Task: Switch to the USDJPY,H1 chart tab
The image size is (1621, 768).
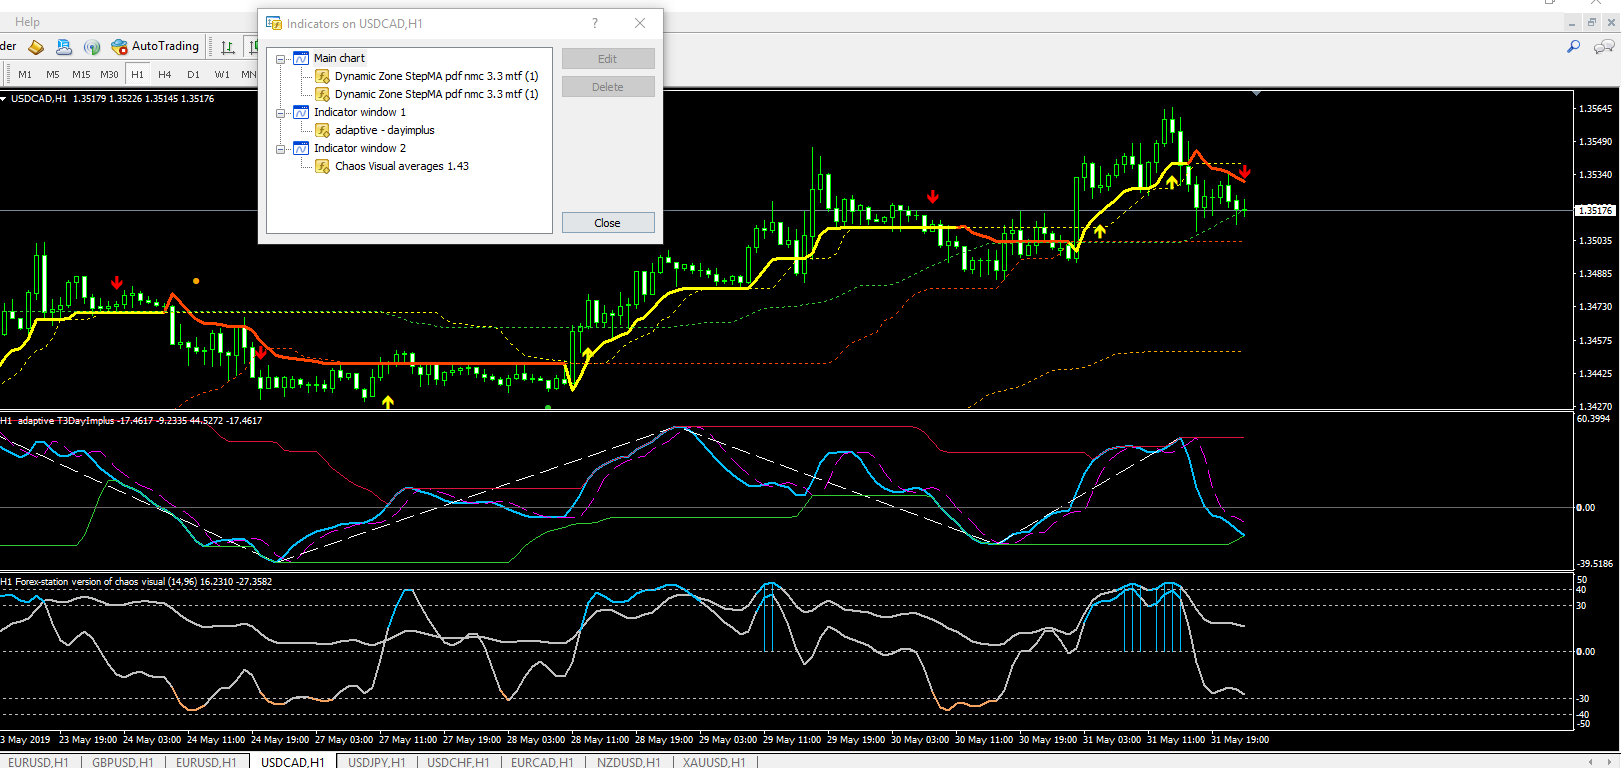Action: [x=377, y=762]
